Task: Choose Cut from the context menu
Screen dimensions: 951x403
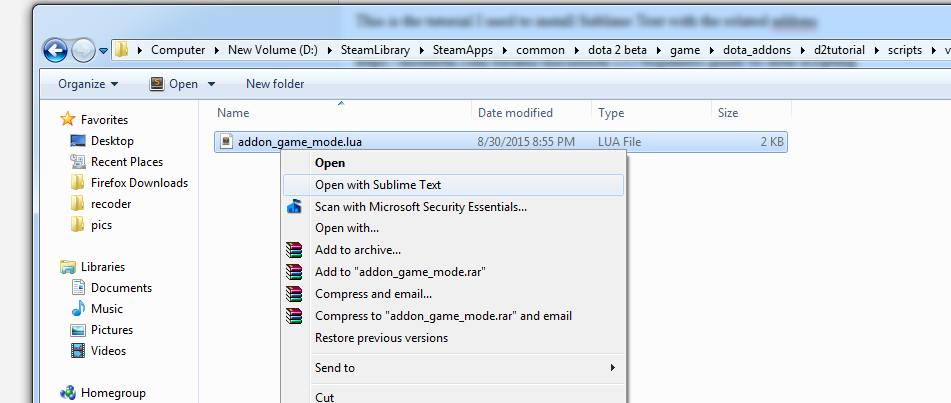Action: click(453, 397)
